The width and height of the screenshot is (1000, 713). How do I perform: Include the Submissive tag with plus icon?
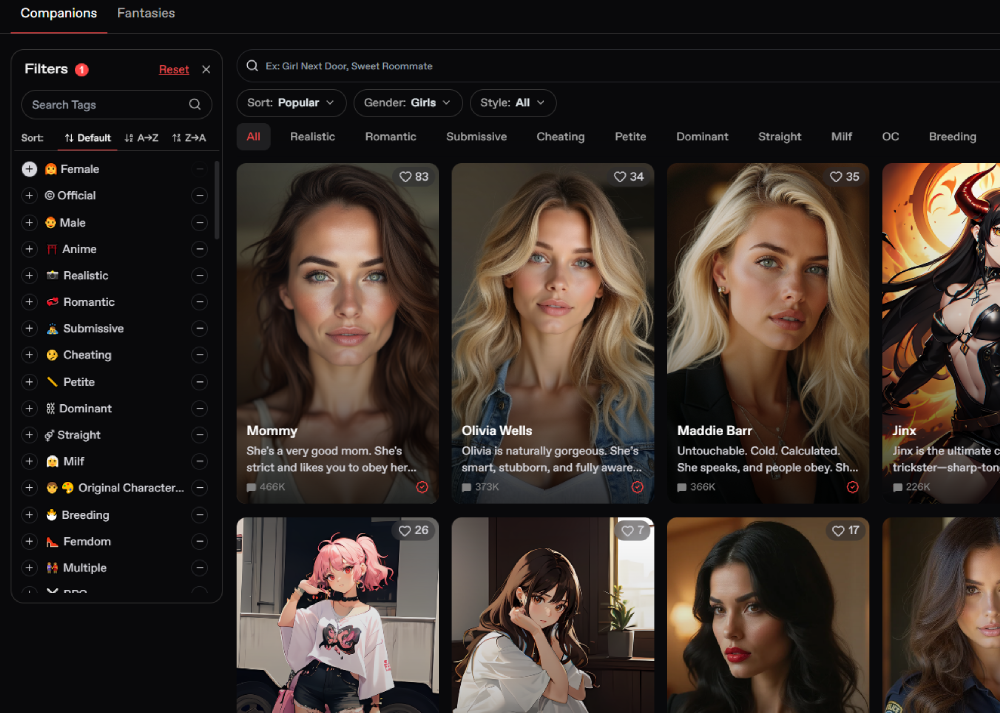29,328
